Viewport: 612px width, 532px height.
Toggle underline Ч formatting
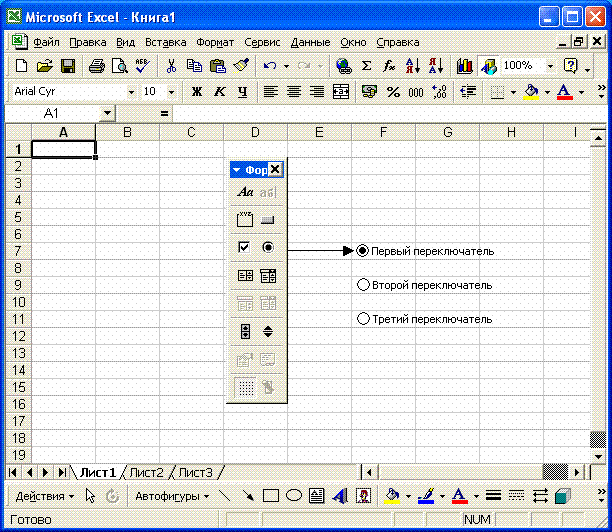coord(242,92)
